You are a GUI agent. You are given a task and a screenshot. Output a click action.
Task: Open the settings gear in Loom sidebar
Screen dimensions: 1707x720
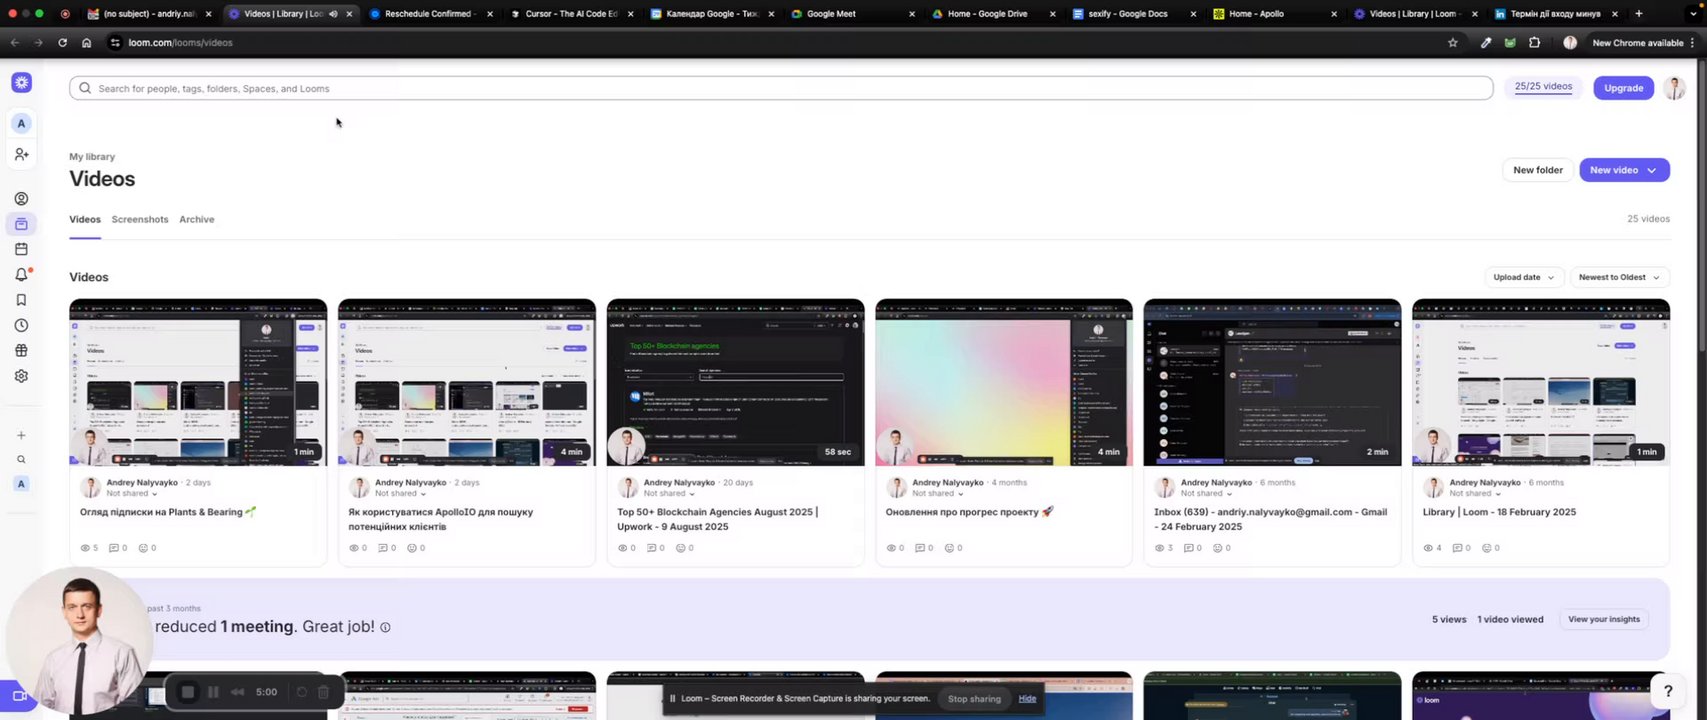[21, 376]
